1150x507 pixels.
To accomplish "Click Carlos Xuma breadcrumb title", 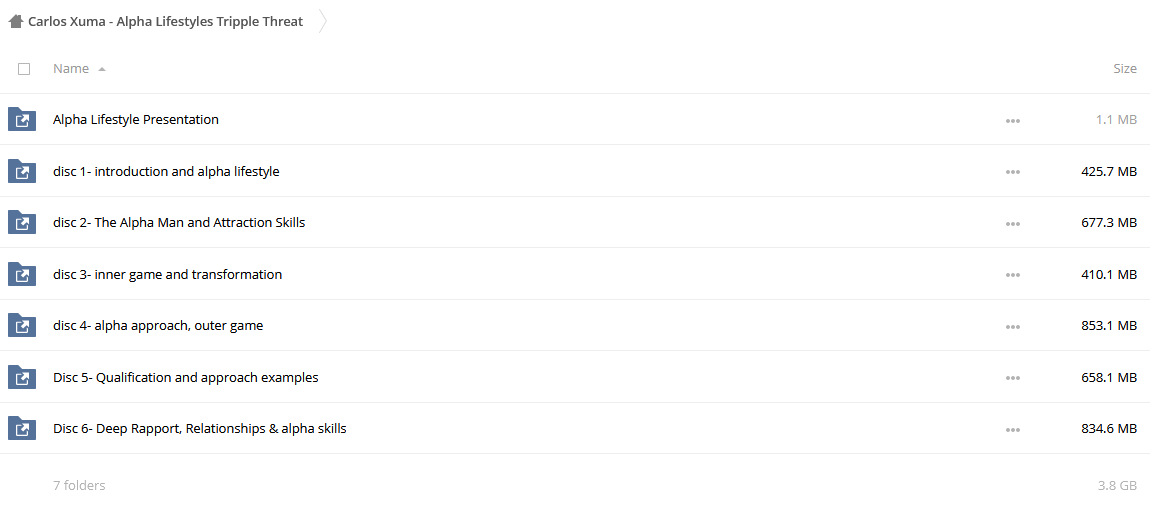I will pyautogui.click(x=165, y=21).
